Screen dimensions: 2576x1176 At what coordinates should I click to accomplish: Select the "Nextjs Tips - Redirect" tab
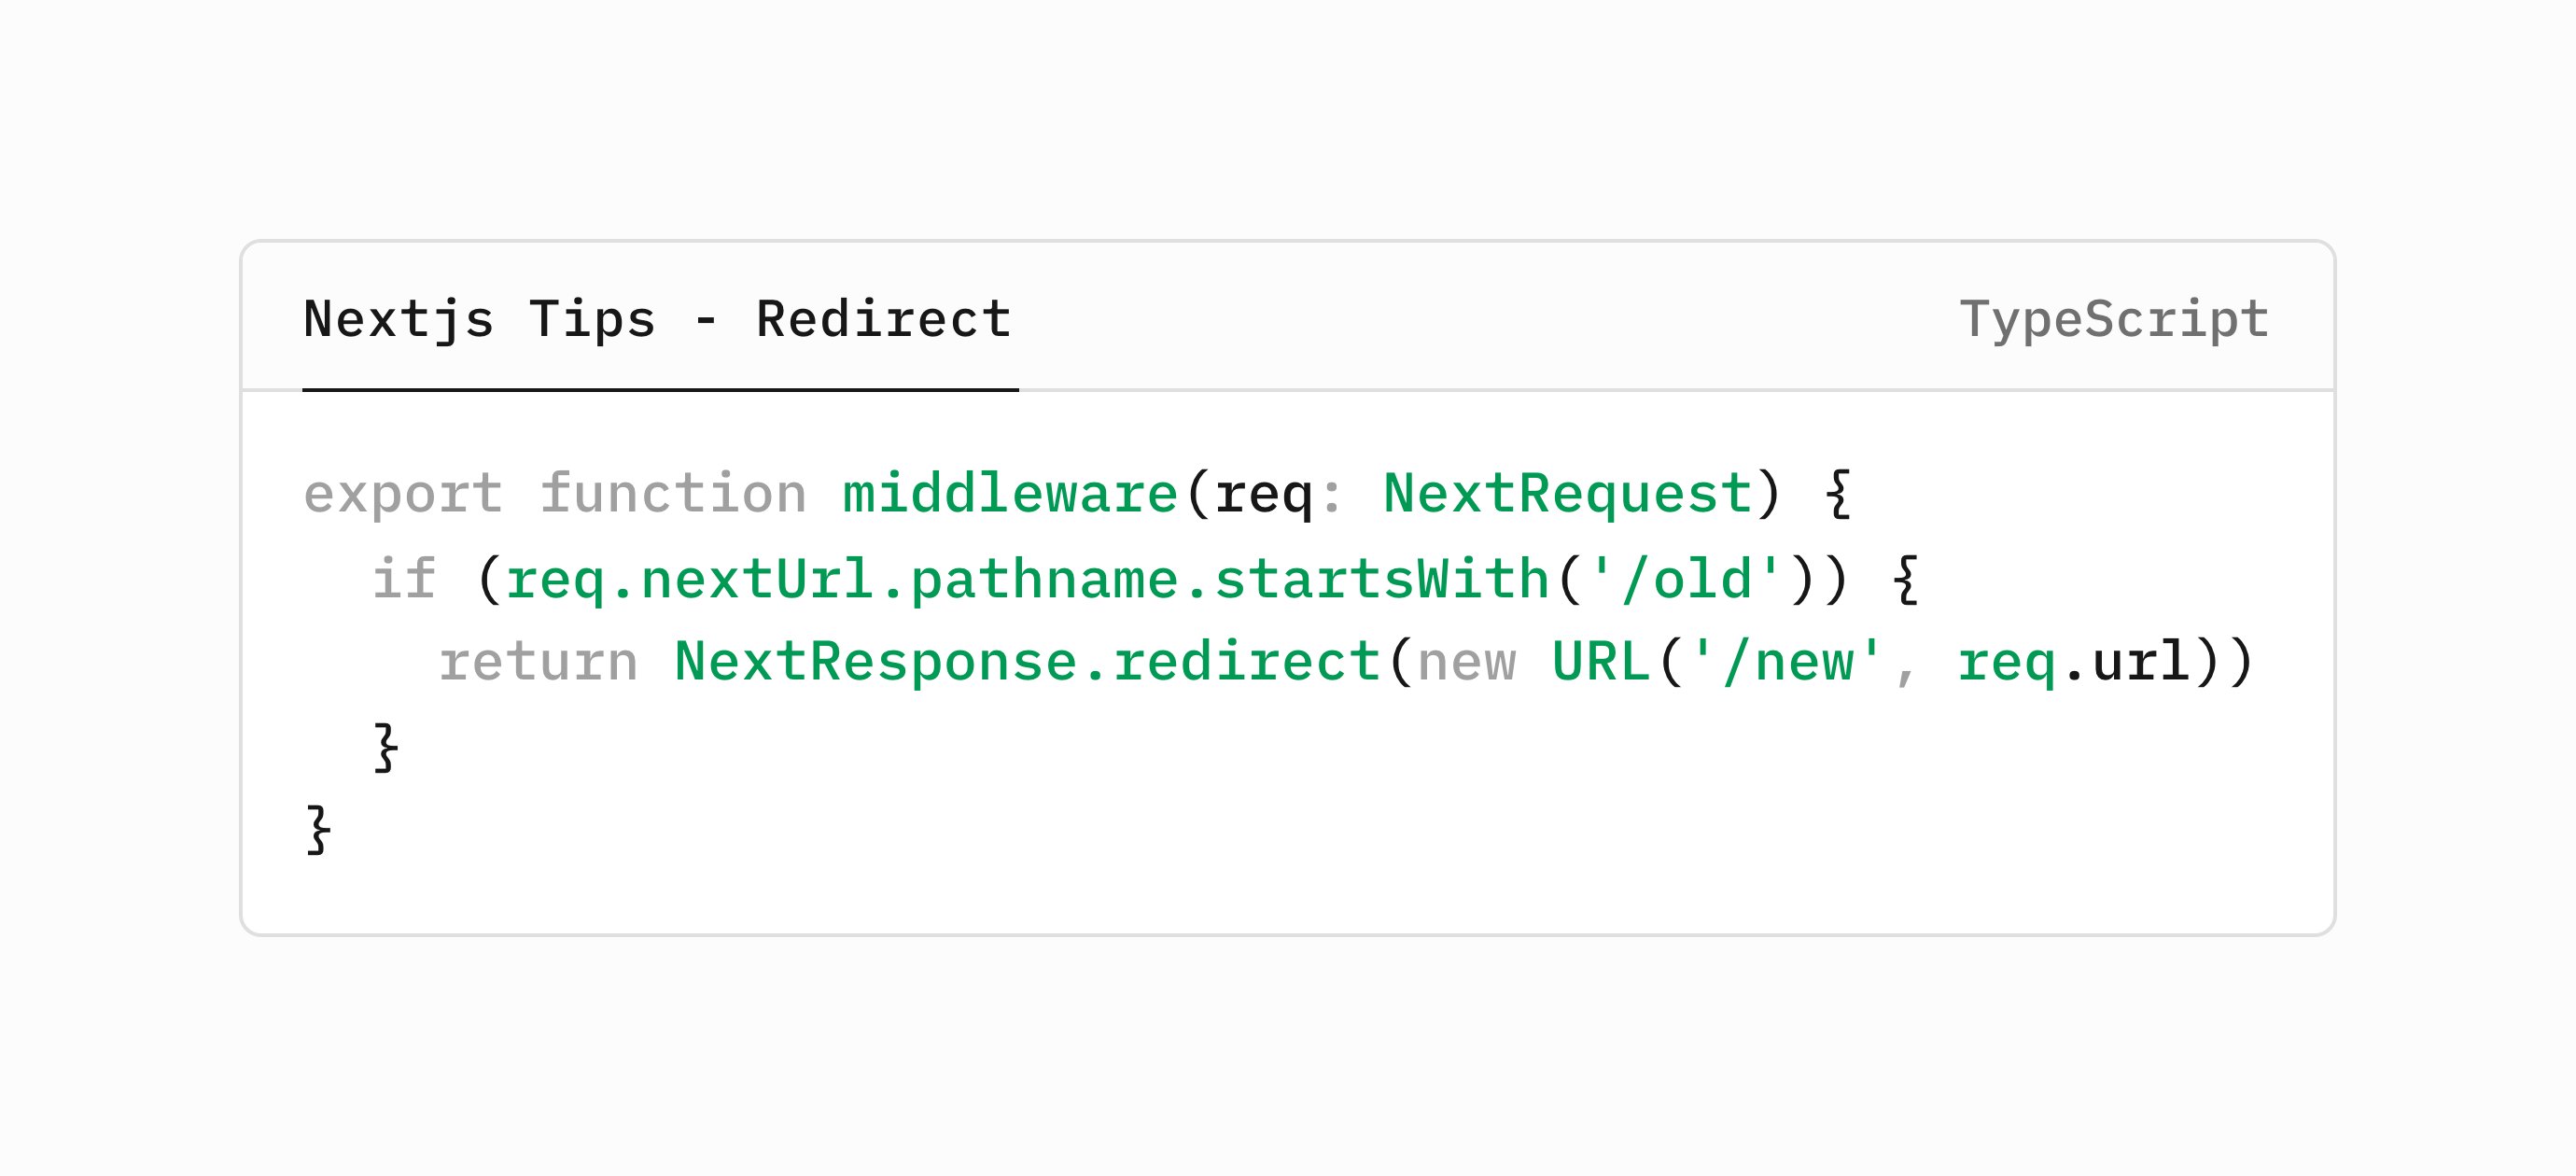click(x=657, y=320)
